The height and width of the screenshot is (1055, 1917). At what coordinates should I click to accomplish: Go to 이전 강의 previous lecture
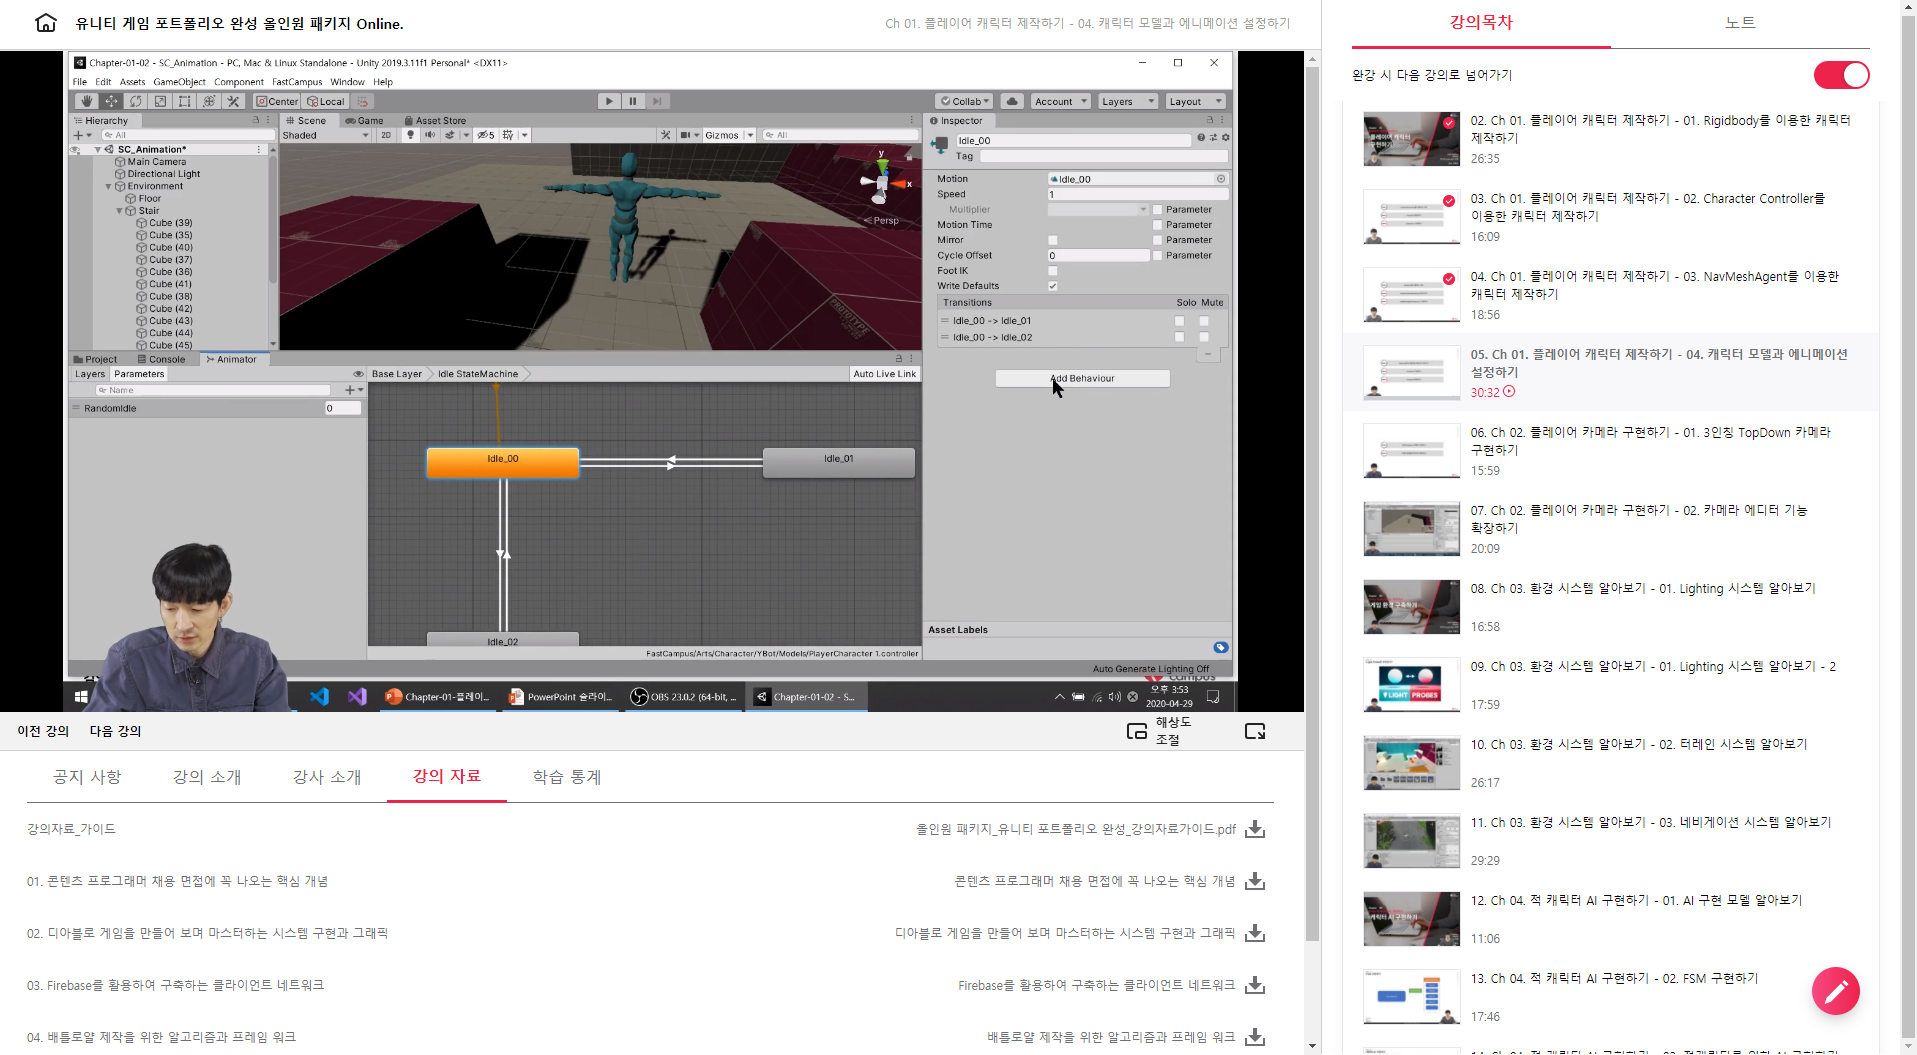pos(43,731)
